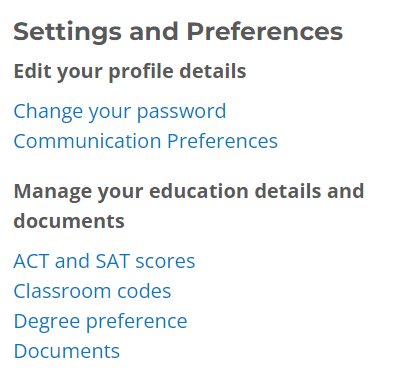Follow the blue Classroom codes hyperlink
Viewport: 393px width, 373px height.
click(x=92, y=291)
